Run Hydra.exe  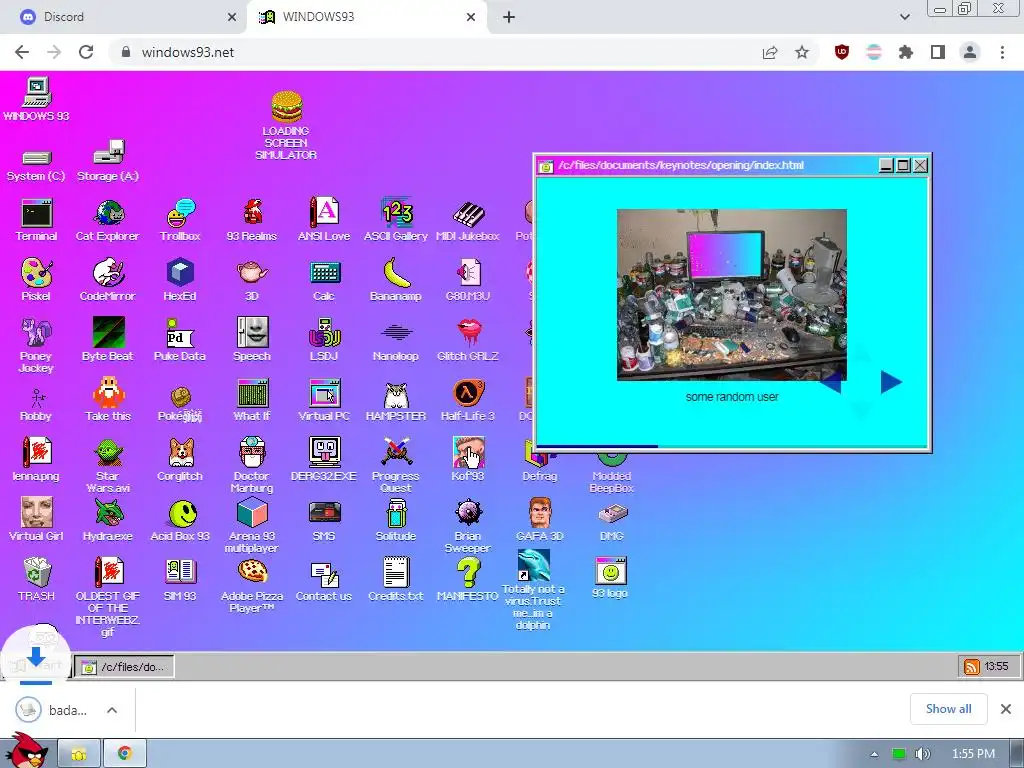(x=108, y=513)
